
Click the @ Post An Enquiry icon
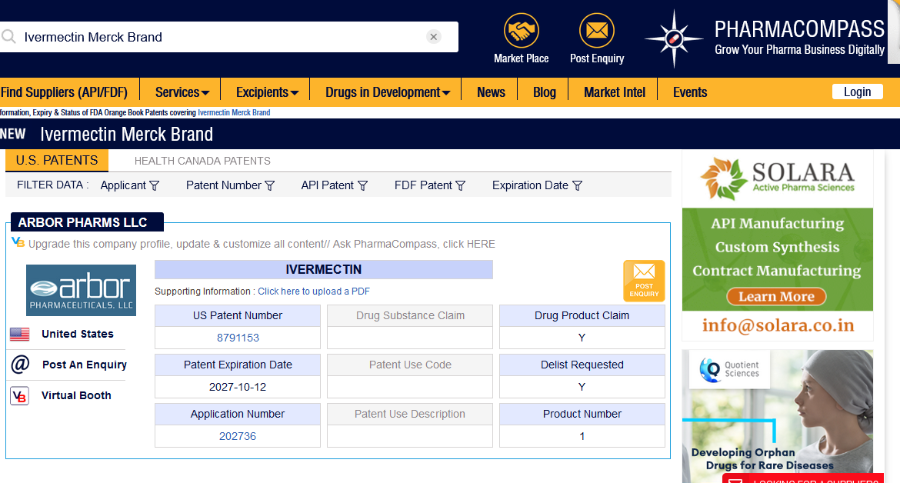[20, 364]
